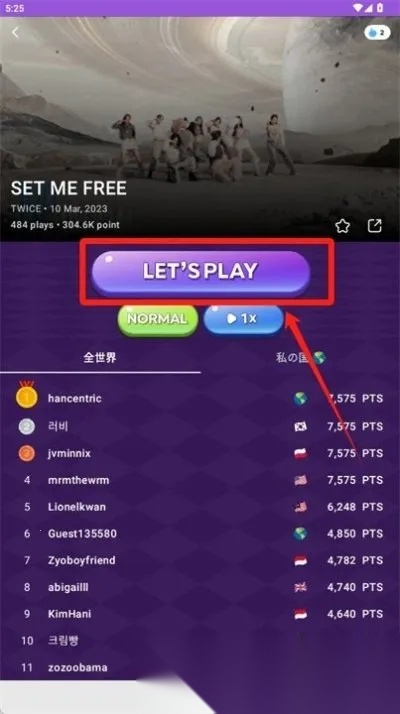The width and height of the screenshot is (400, 714).
Task: Favorite the song with the star icon
Action: tap(342, 225)
